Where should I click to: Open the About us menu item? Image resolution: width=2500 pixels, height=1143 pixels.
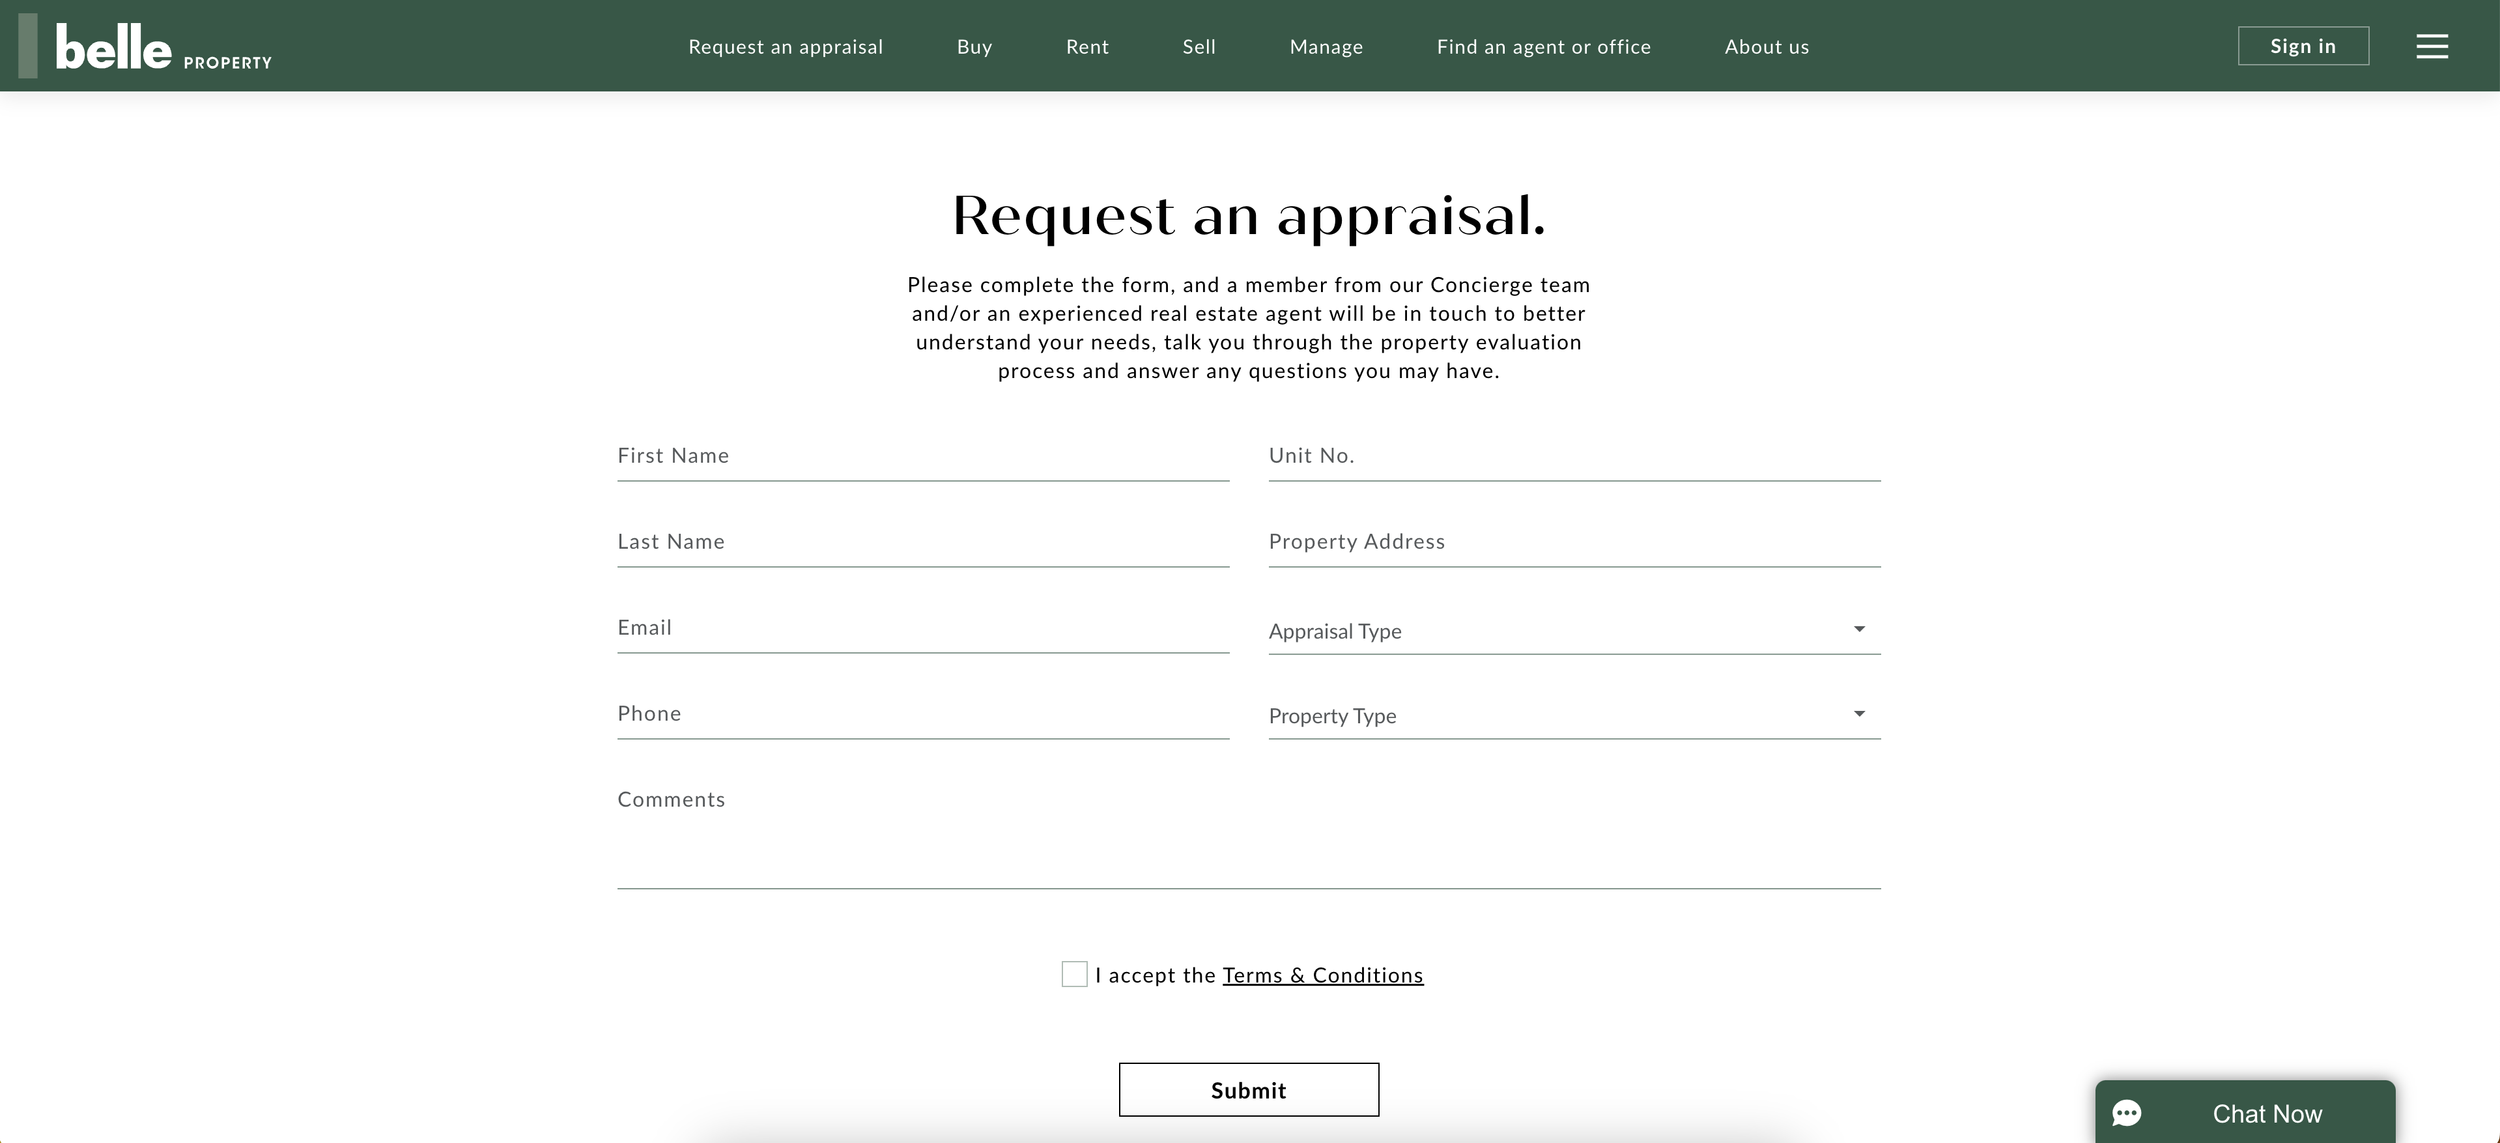coord(1766,47)
